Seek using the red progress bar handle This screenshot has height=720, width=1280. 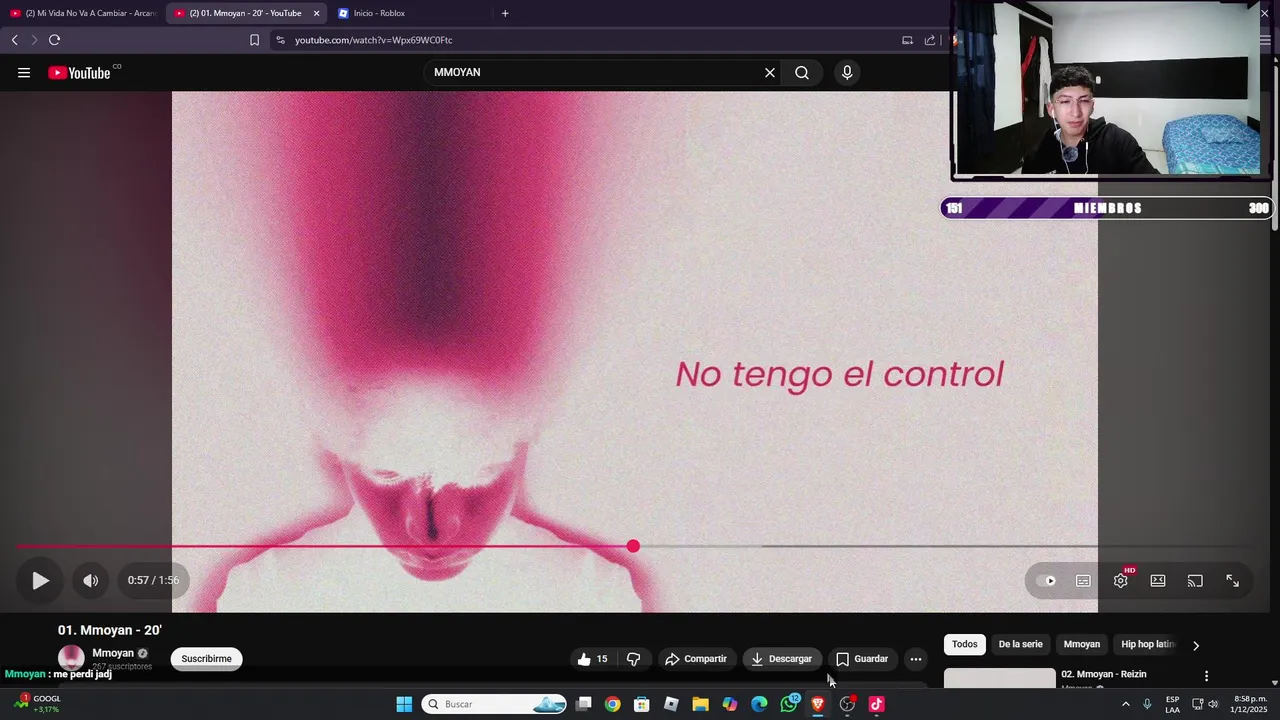tap(633, 546)
